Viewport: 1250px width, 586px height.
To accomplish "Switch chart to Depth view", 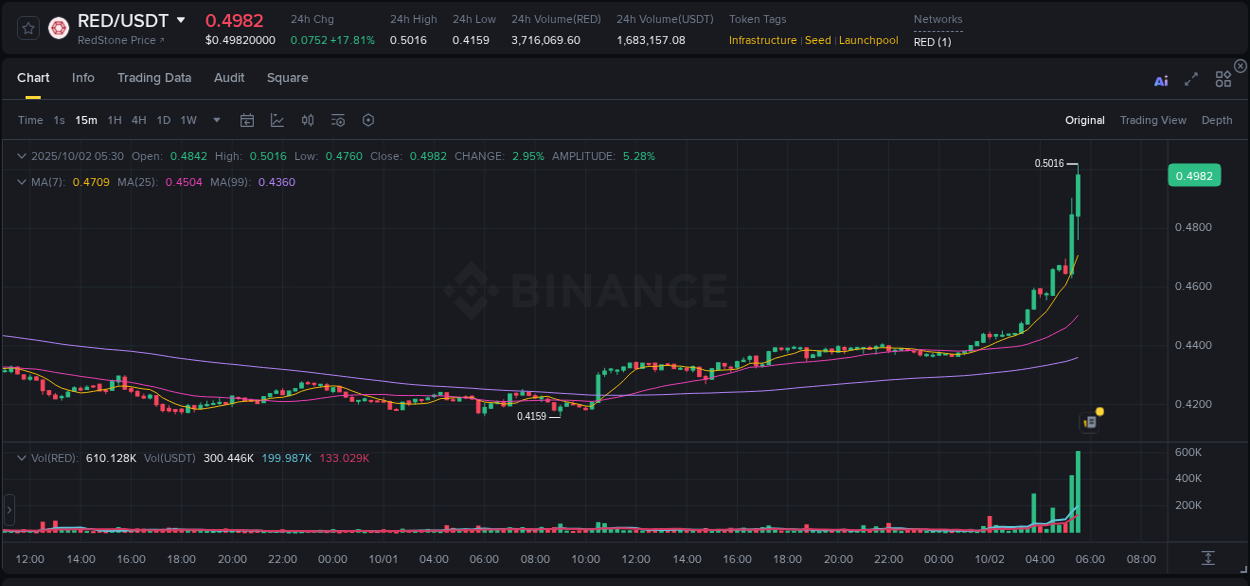I will pos(1217,120).
